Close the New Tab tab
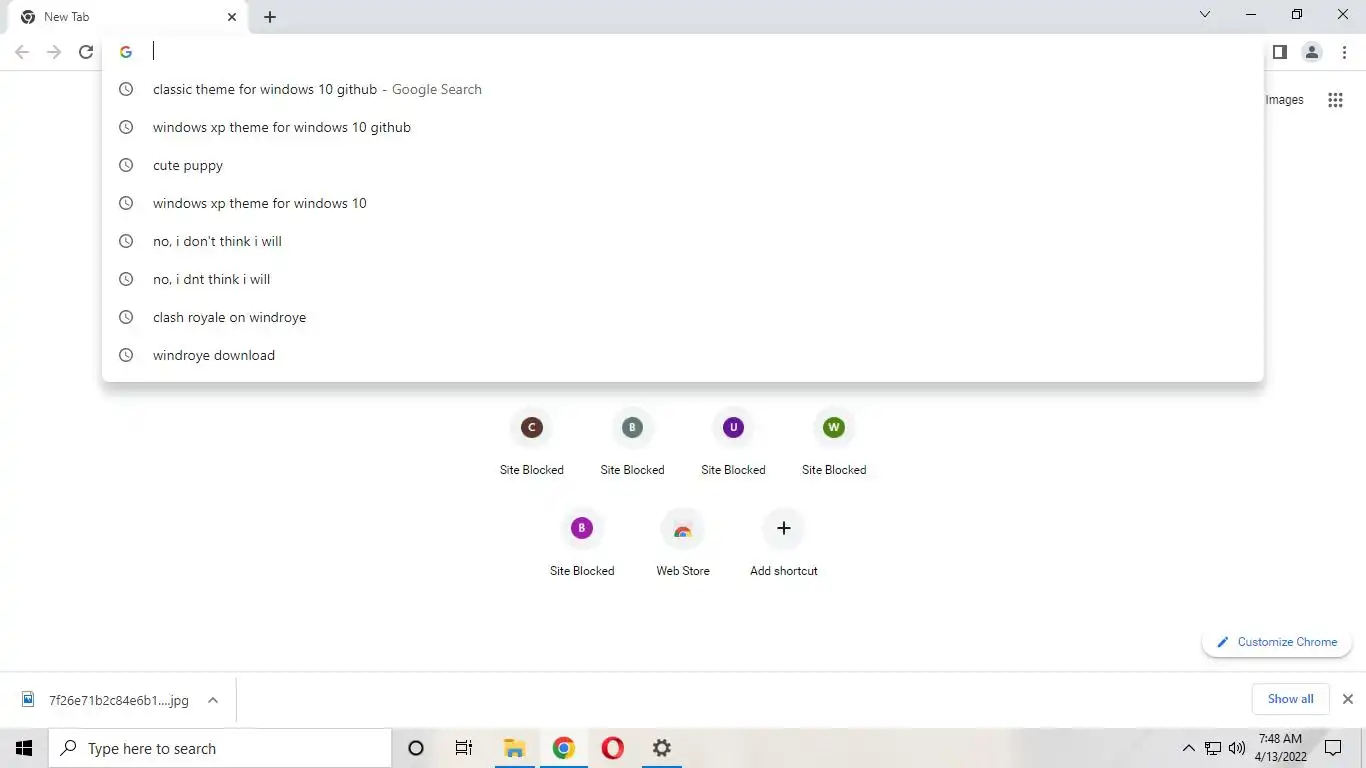Screen dimensions: 1366x768 click(x=232, y=17)
